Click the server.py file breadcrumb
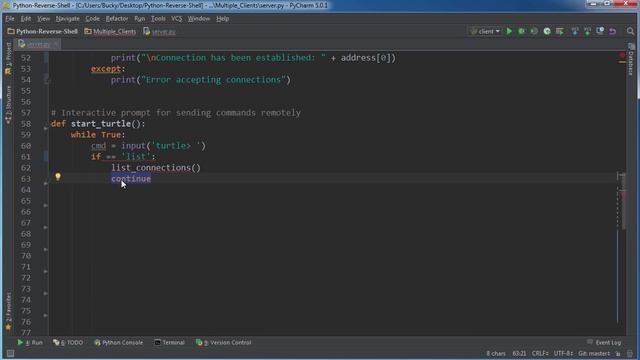Screen dimensions: 640x360 click(160, 31)
